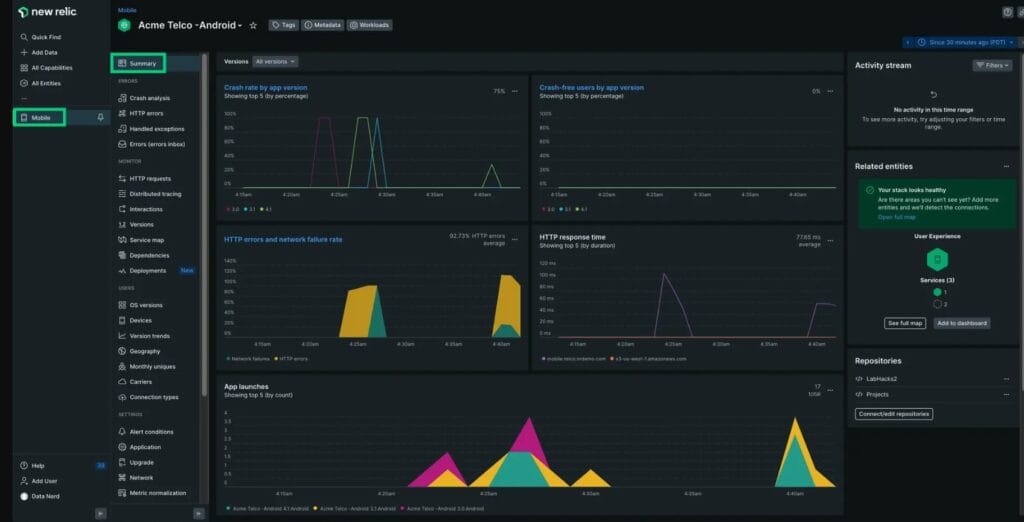Open Crash analysis
The width and height of the screenshot is (1024, 522).
click(x=144, y=98)
